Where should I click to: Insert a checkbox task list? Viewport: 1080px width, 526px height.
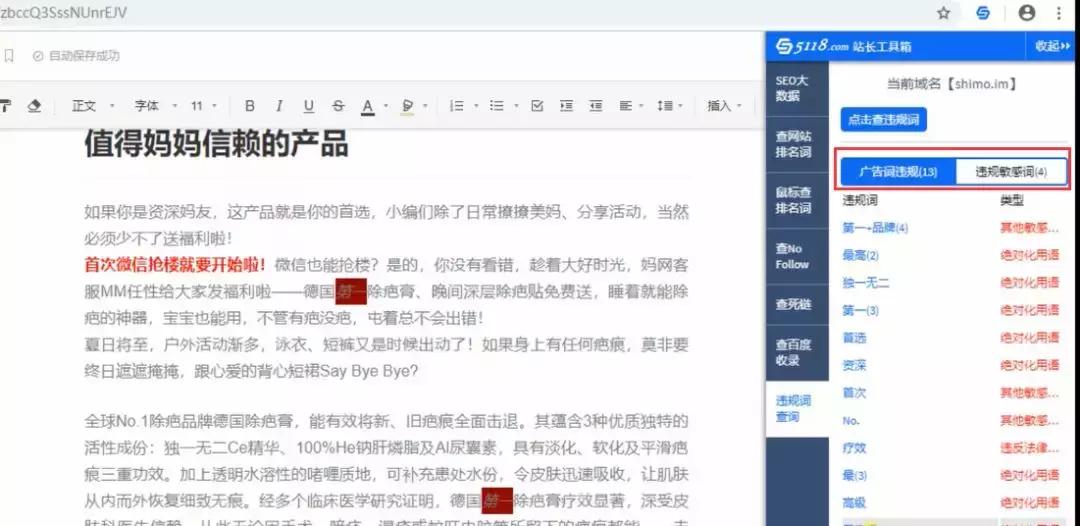point(538,106)
